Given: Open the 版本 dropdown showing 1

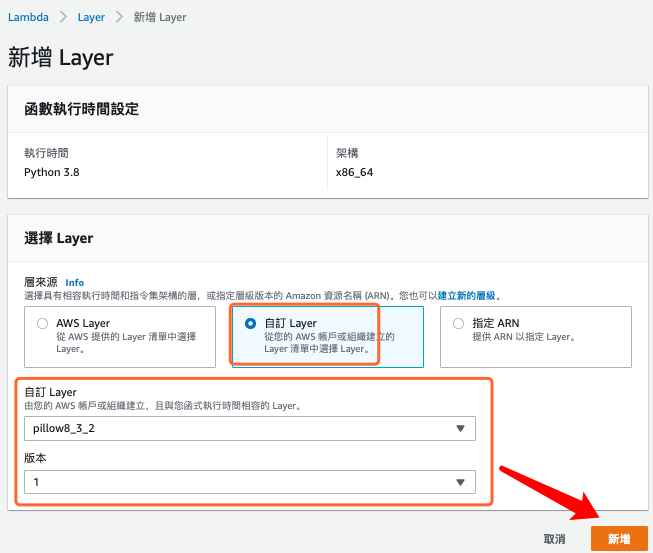Looking at the screenshot, I should click(250, 482).
